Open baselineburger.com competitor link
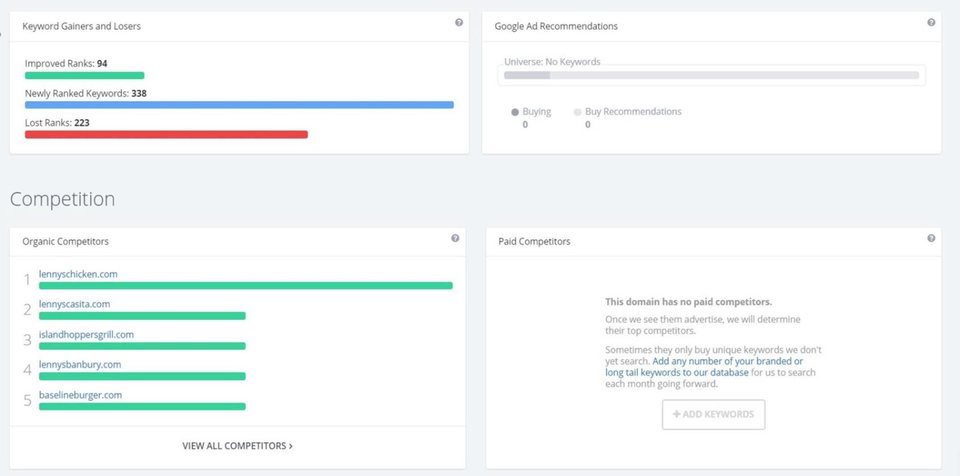This screenshot has width=960, height=476. point(80,395)
